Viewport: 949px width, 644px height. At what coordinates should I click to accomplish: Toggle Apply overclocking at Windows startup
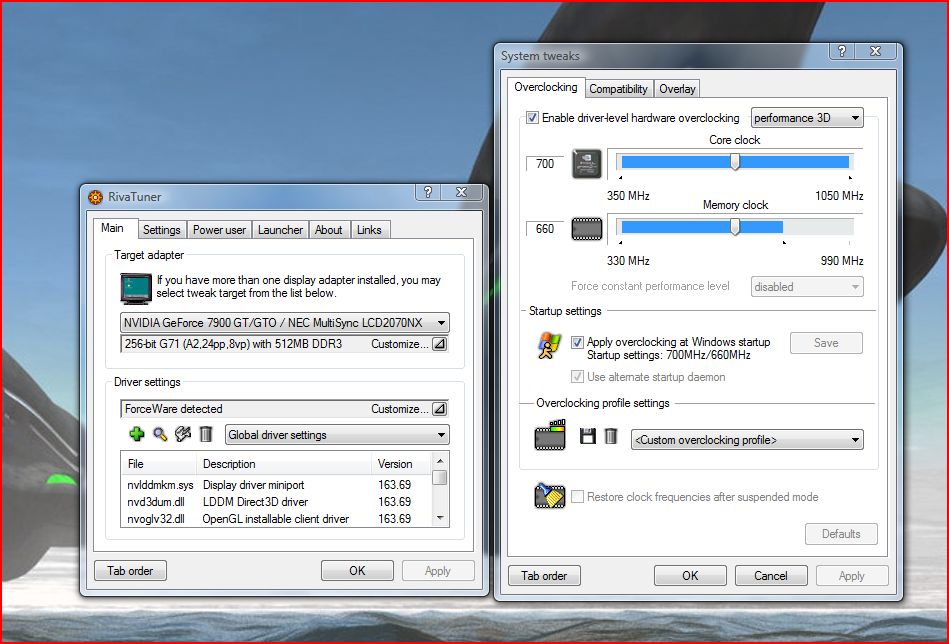point(577,342)
